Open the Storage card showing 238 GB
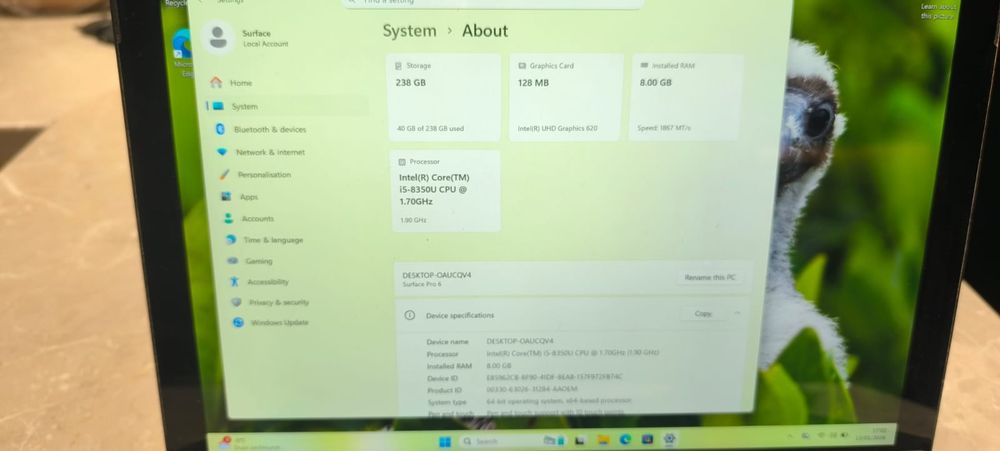Viewport: 1000px width, 451px height. pyautogui.click(x=445, y=98)
